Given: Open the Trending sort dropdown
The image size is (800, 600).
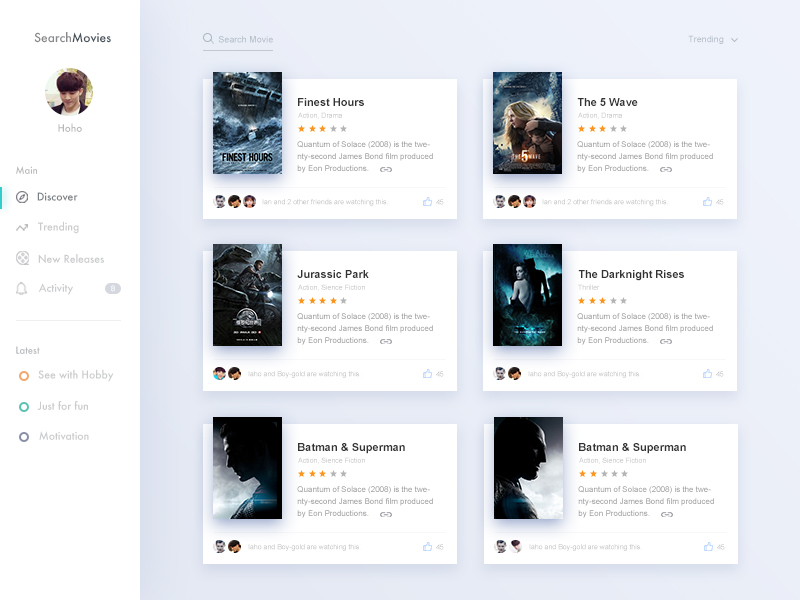Looking at the screenshot, I should click(713, 39).
